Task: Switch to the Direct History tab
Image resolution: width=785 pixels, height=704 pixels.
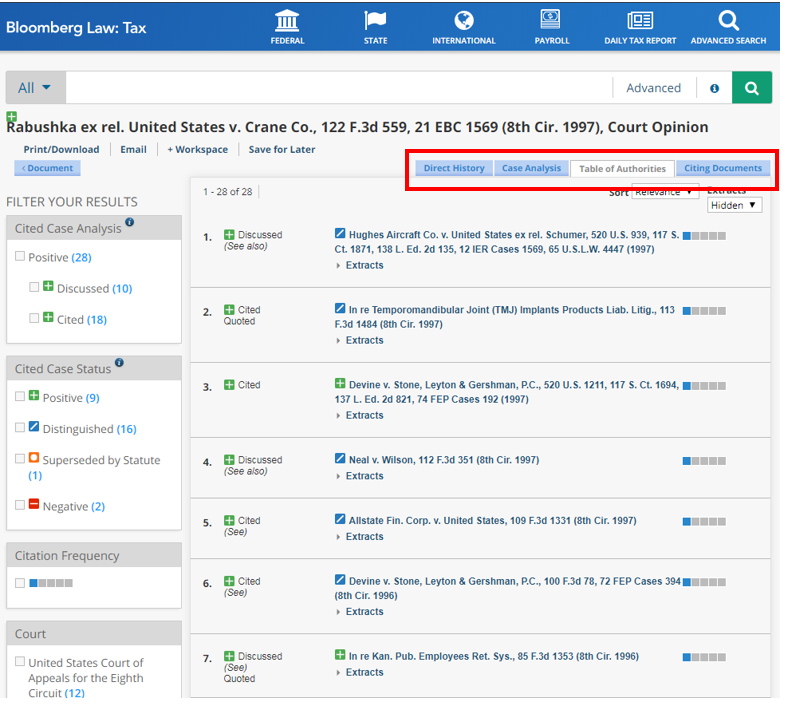Action: [x=453, y=168]
